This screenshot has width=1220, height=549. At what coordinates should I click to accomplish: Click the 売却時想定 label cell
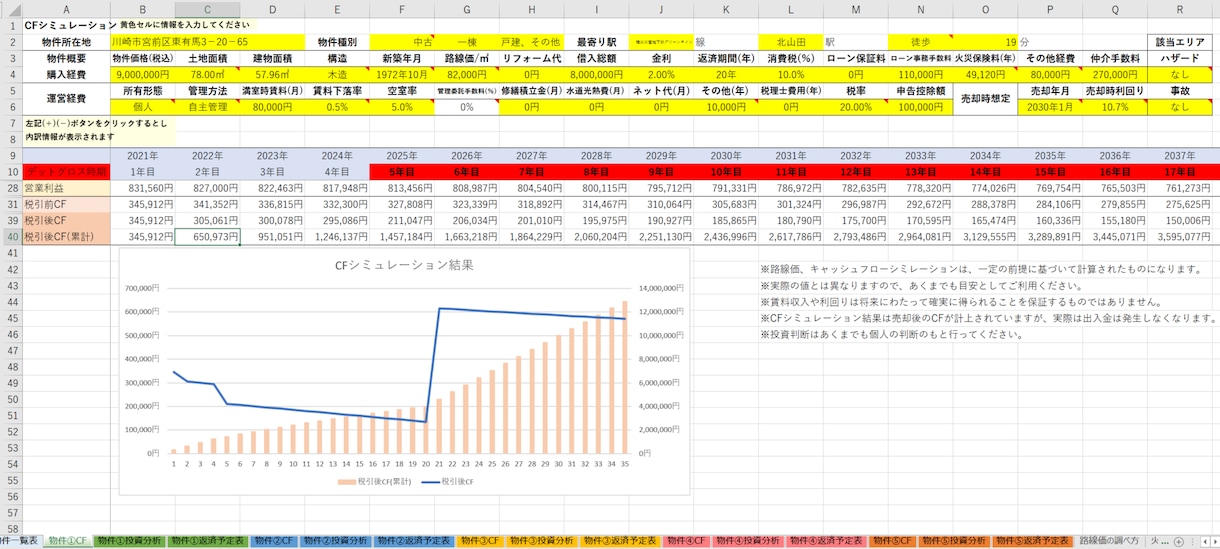click(x=985, y=99)
